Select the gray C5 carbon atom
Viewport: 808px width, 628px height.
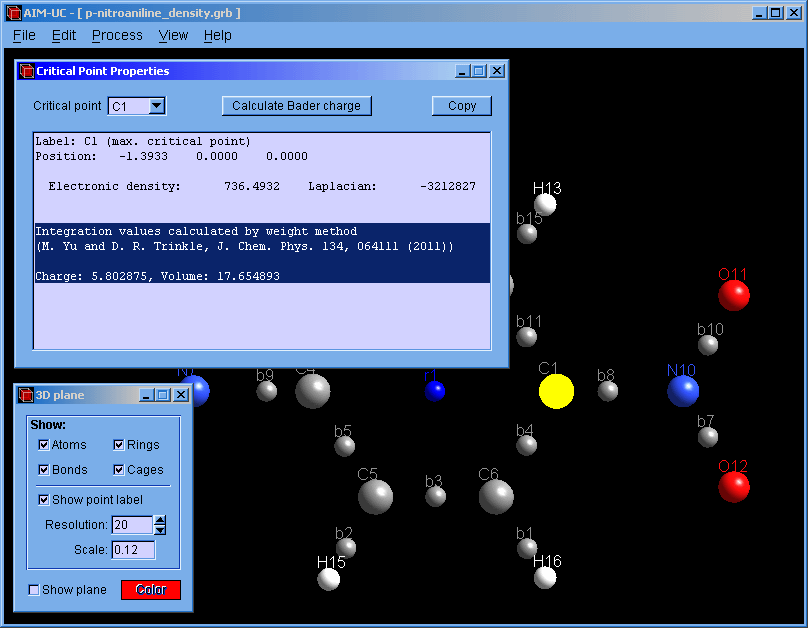375,496
